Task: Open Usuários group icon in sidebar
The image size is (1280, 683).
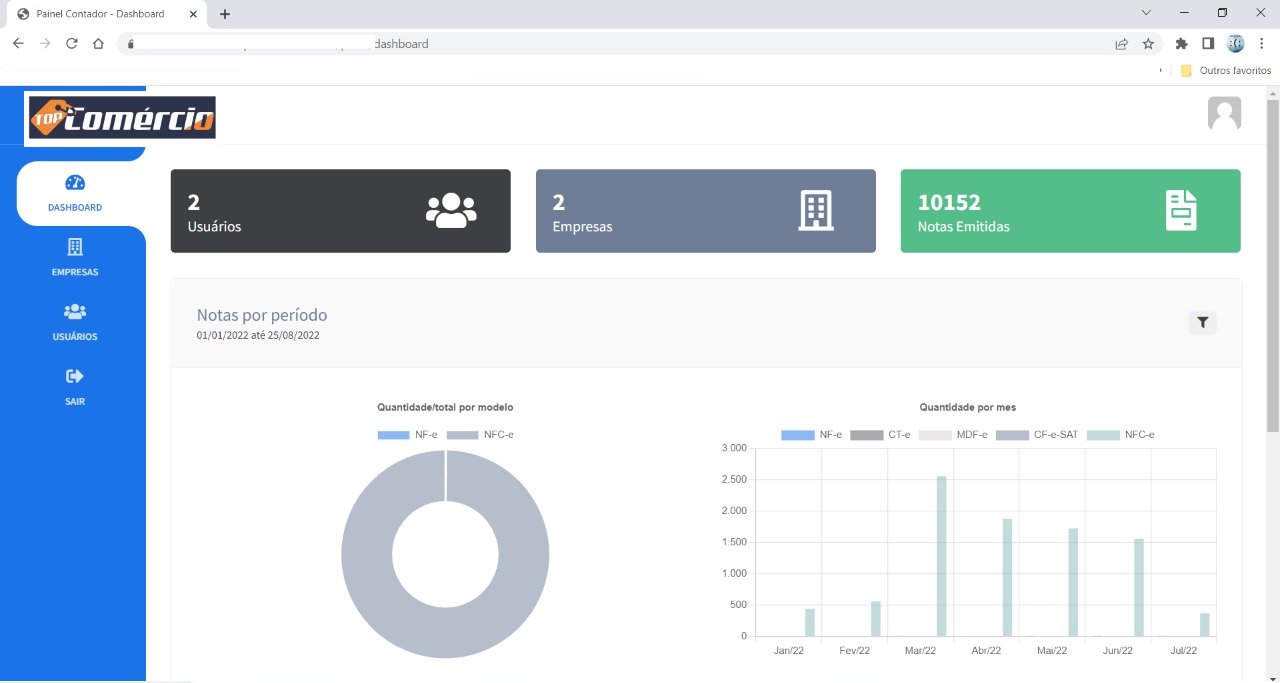Action: [x=75, y=312]
